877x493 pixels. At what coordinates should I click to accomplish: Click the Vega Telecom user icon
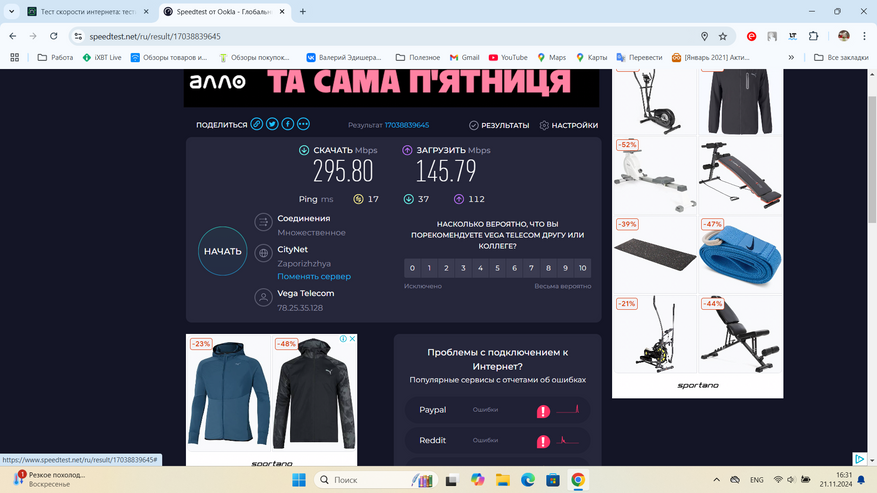point(263,297)
